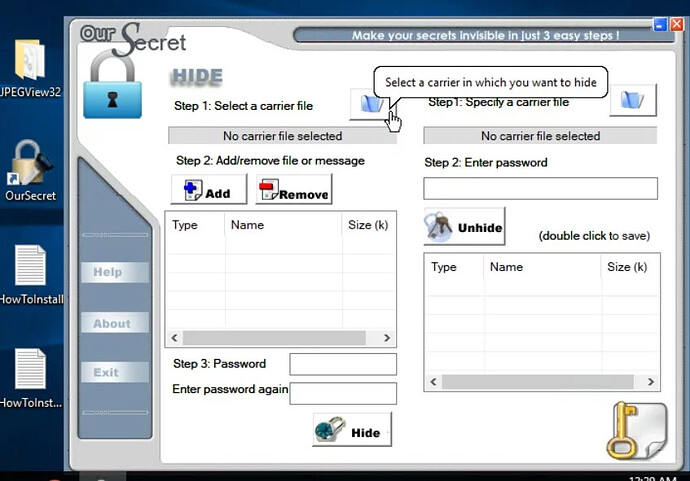Focus the Enter password again field
690x481 pixels.
coord(343,393)
